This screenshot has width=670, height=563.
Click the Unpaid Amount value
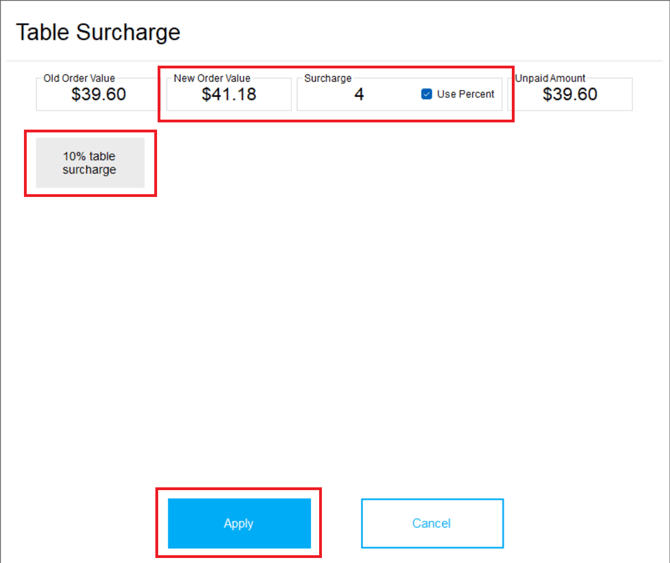570,94
